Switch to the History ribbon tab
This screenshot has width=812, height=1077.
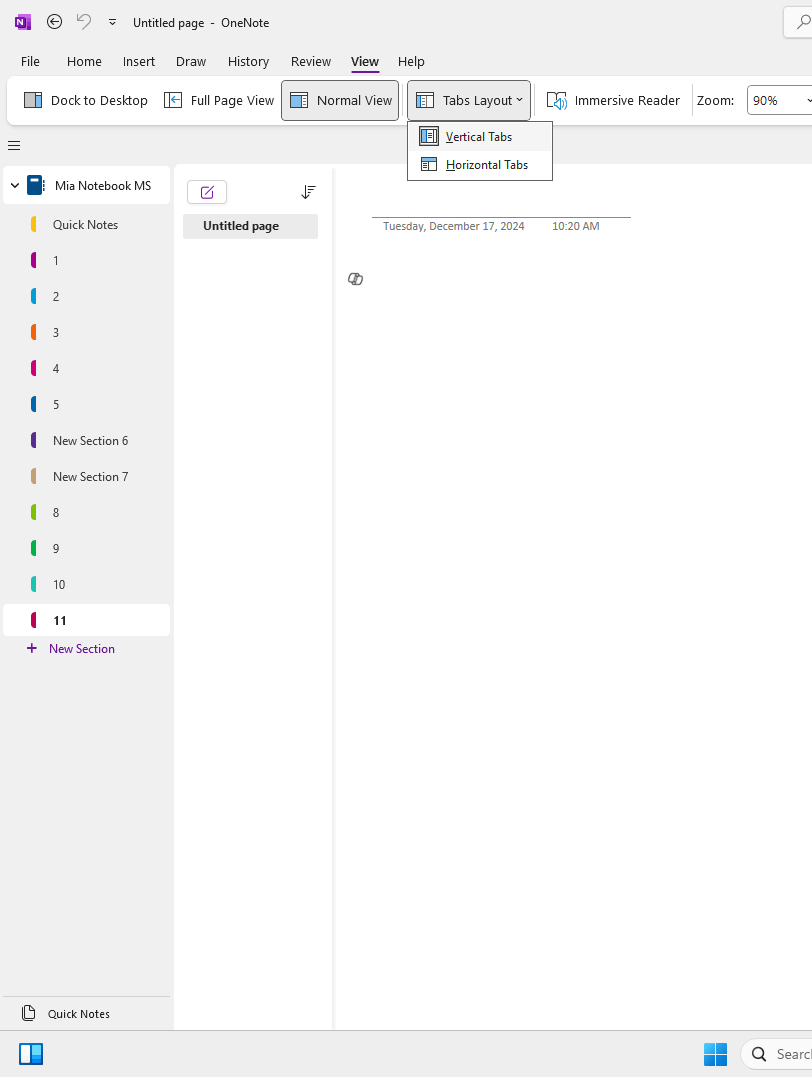coord(248,61)
